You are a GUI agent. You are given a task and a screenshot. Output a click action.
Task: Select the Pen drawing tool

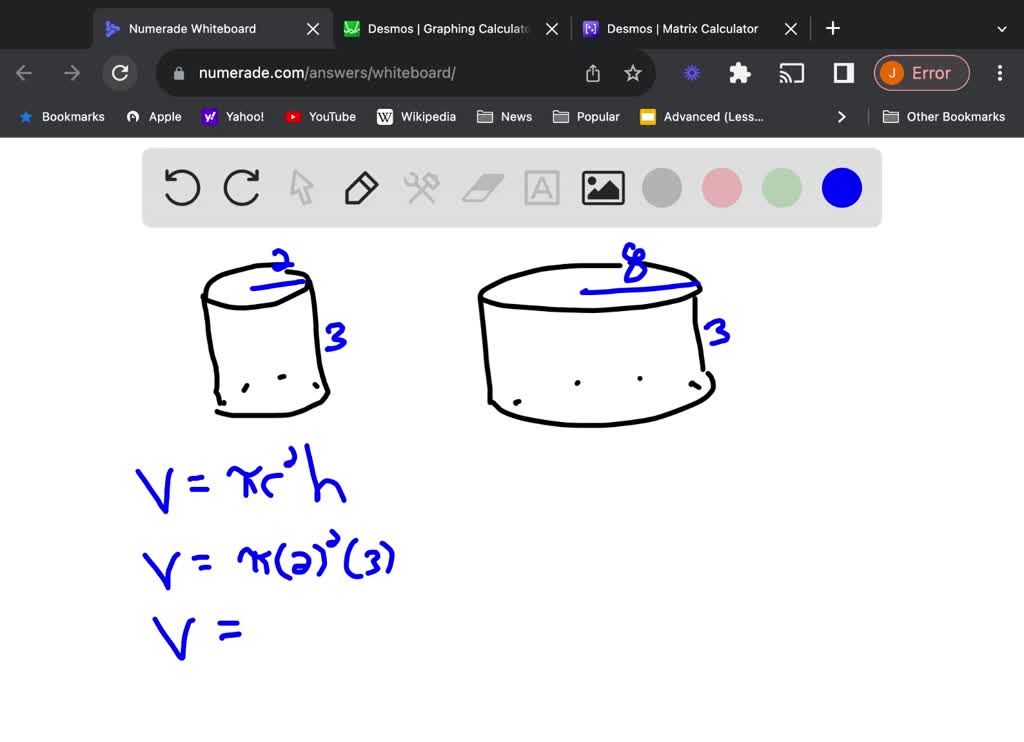(x=361, y=187)
